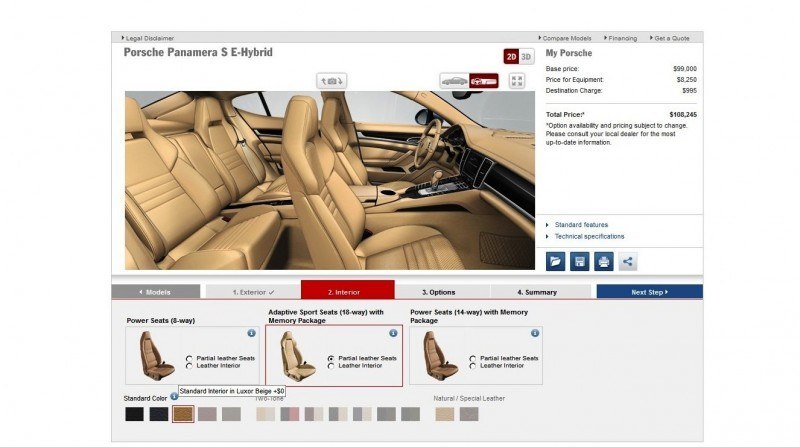Image resolution: width=800 pixels, height=447 pixels.
Task: Select the interior steering wheel view icon
Action: 484,81
